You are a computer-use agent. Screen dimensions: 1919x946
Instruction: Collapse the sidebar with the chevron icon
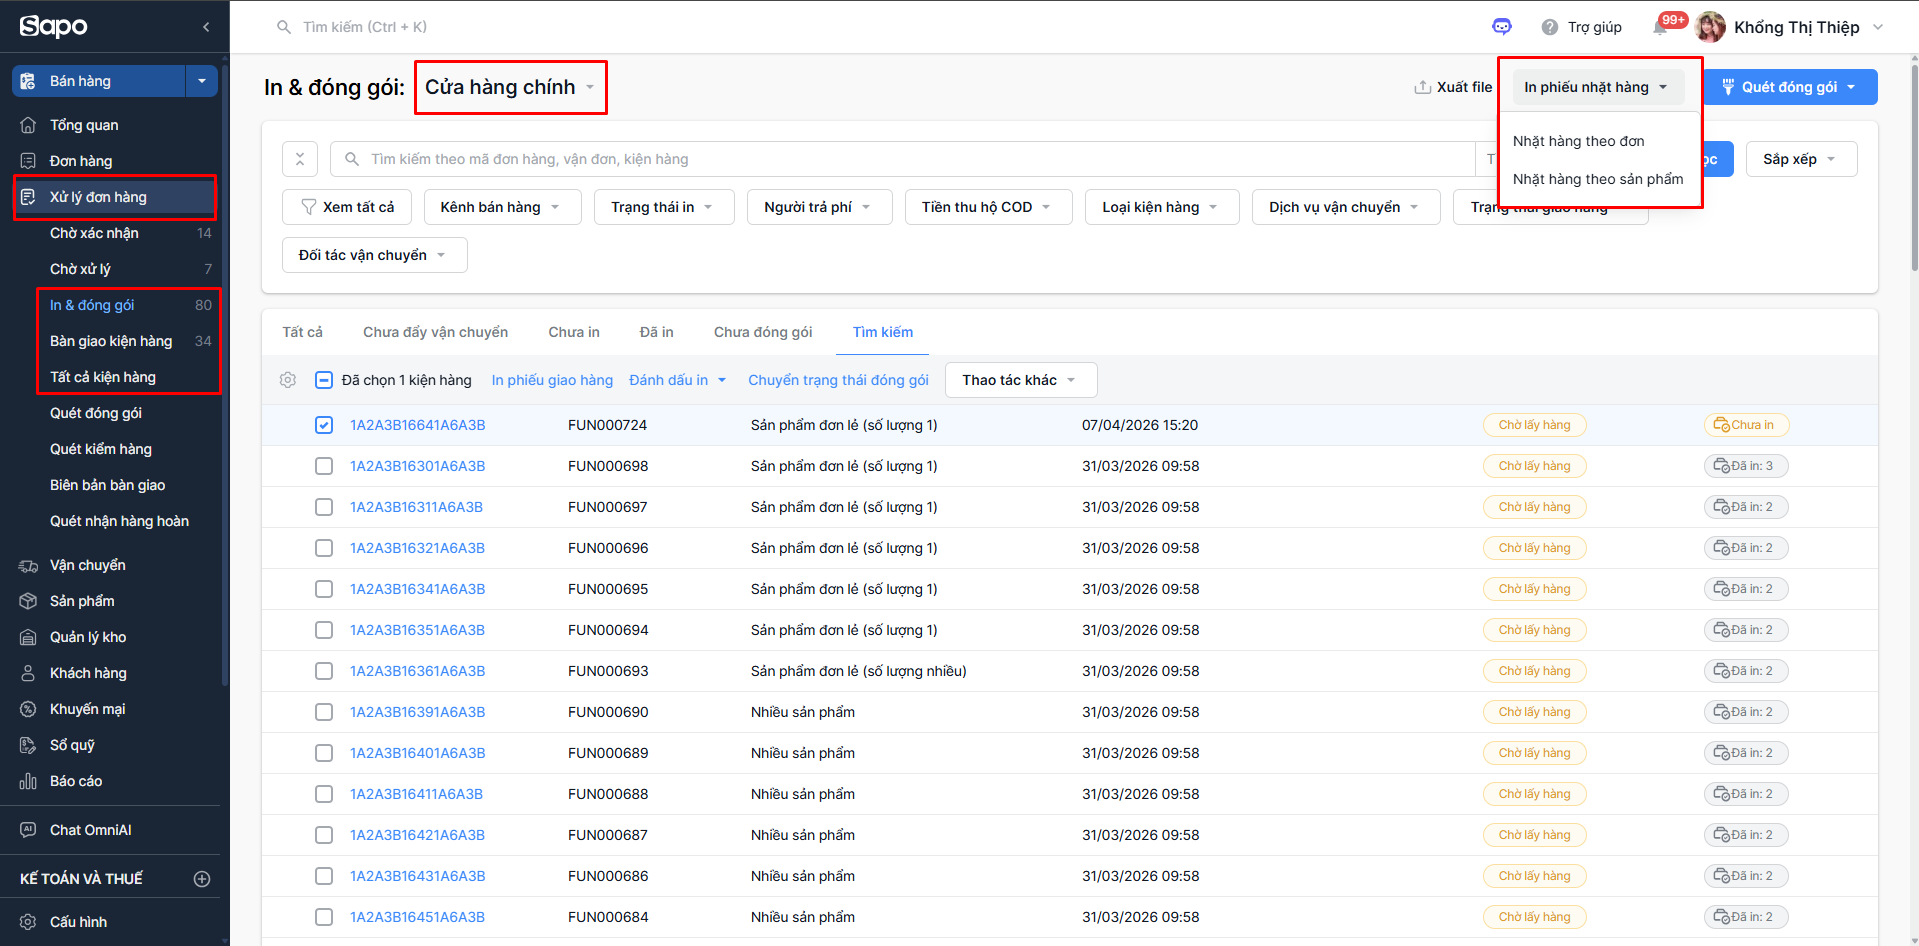point(206,27)
